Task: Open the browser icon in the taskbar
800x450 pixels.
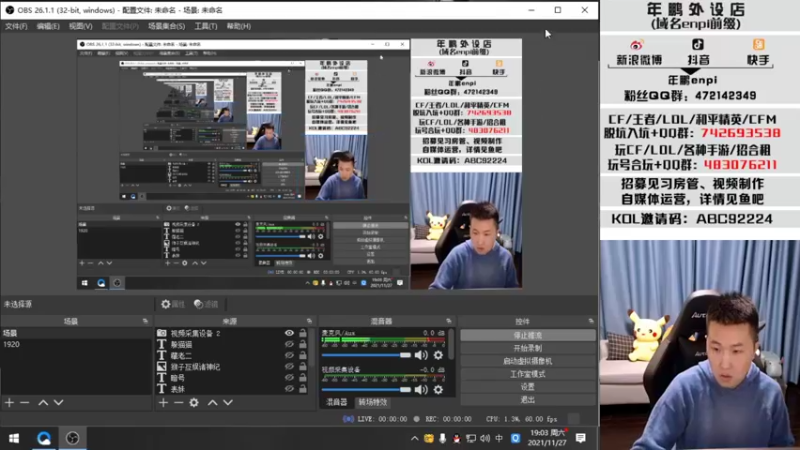Action: [x=44, y=438]
